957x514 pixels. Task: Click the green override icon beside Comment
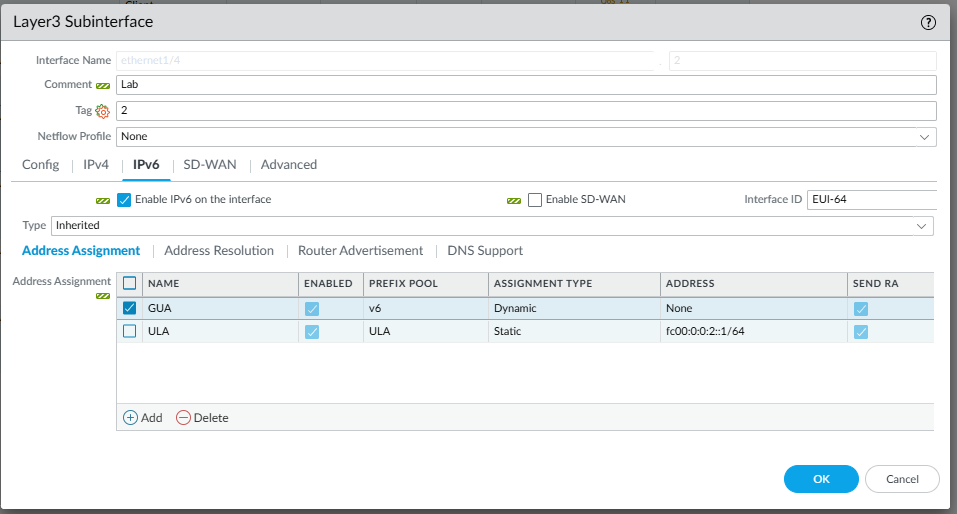(x=103, y=85)
